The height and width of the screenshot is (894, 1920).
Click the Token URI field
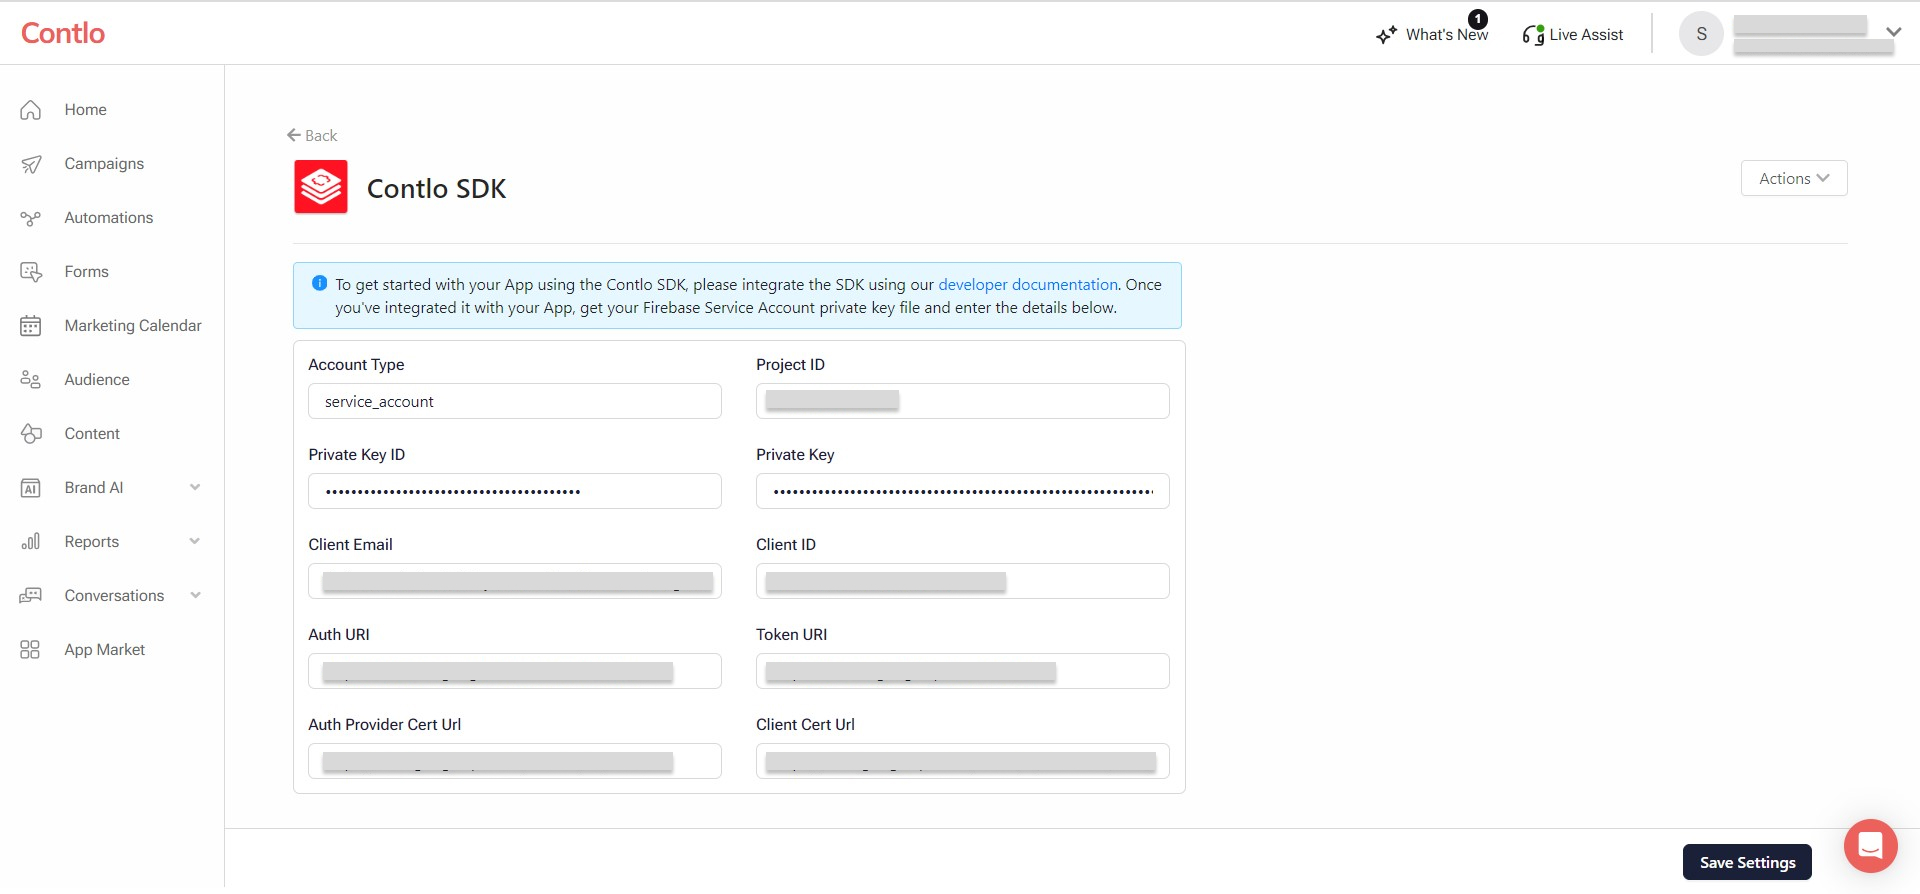click(x=963, y=671)
